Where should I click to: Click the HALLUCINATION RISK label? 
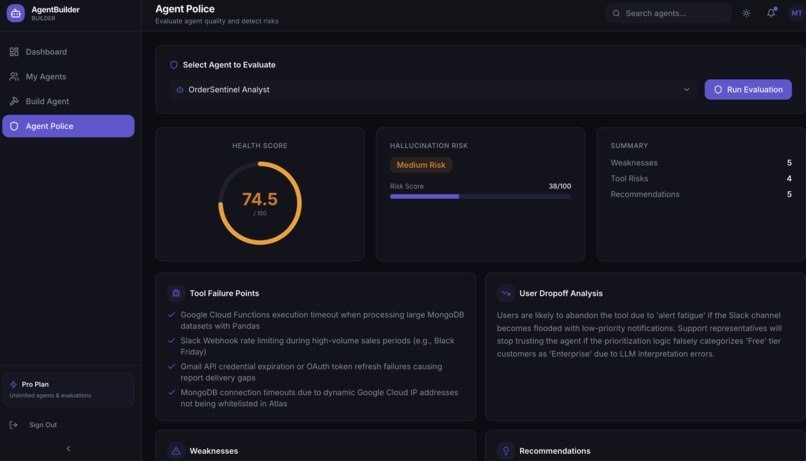point(429,145)
